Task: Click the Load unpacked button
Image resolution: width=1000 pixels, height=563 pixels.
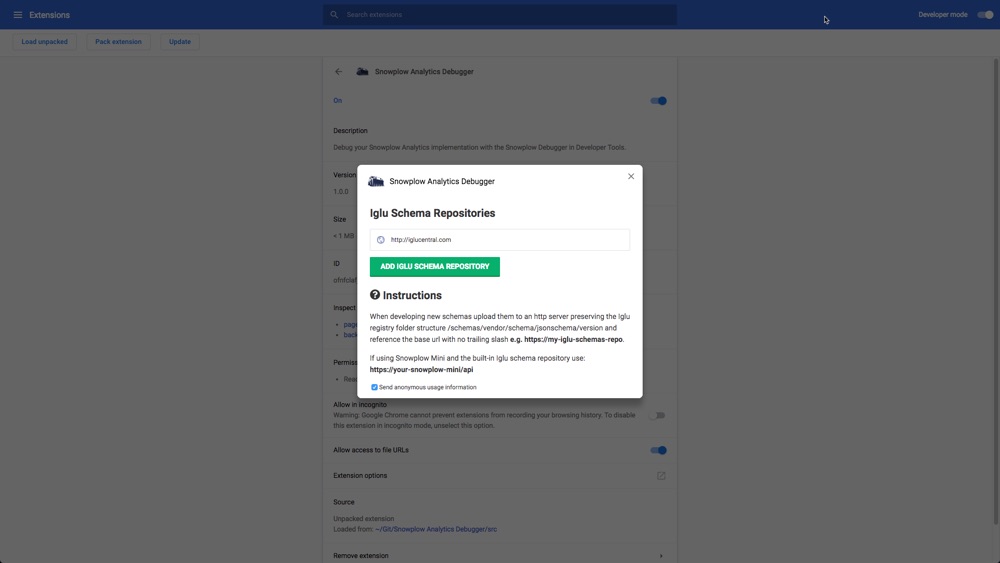Action: [x=45, y=41]
